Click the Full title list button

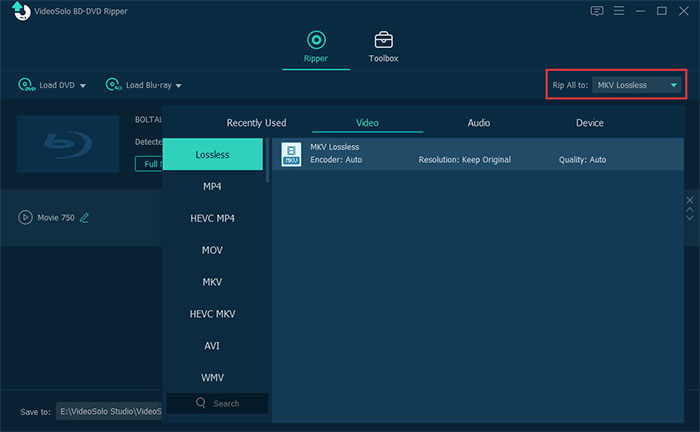coord(149,164)
